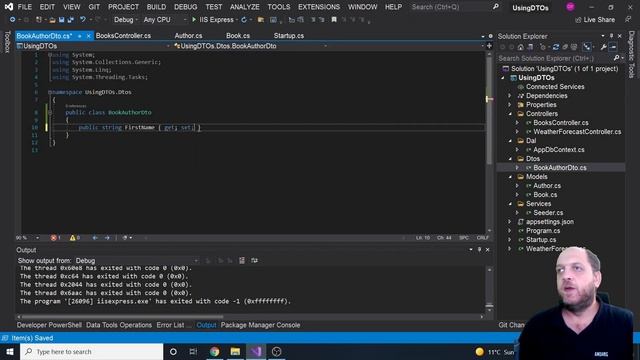Open Developer PowerShell tab
This screenshot has height=360, width=640.
point(49,325)
